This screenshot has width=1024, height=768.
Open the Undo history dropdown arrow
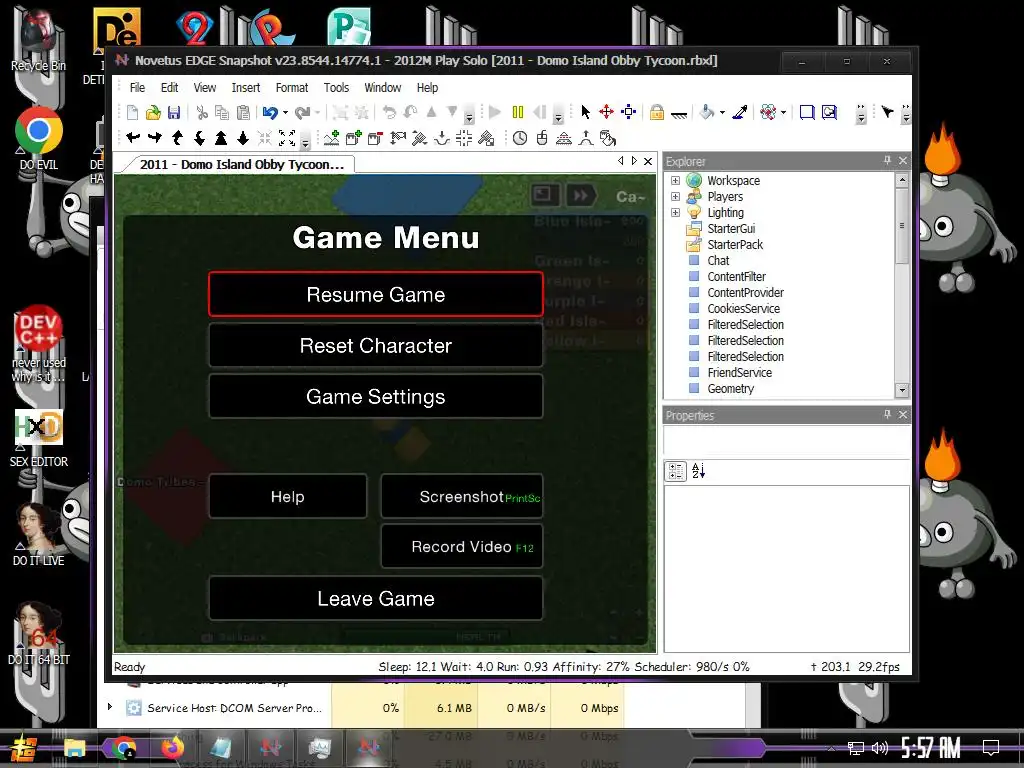(x=285, y=112)
